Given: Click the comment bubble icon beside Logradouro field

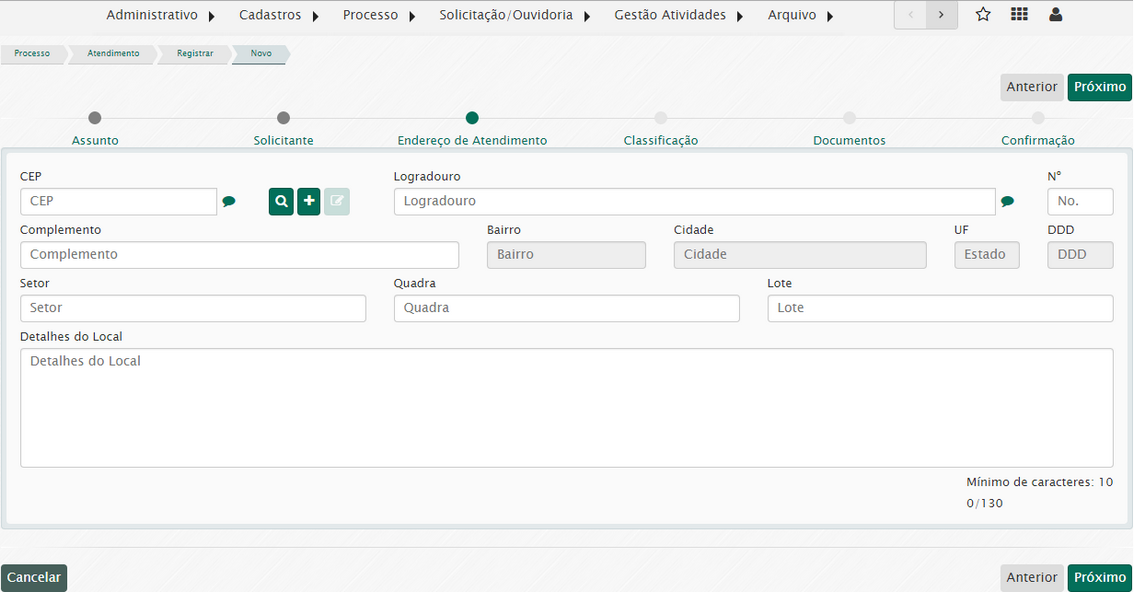Looking at the screenshot, I should (1007, 202).
